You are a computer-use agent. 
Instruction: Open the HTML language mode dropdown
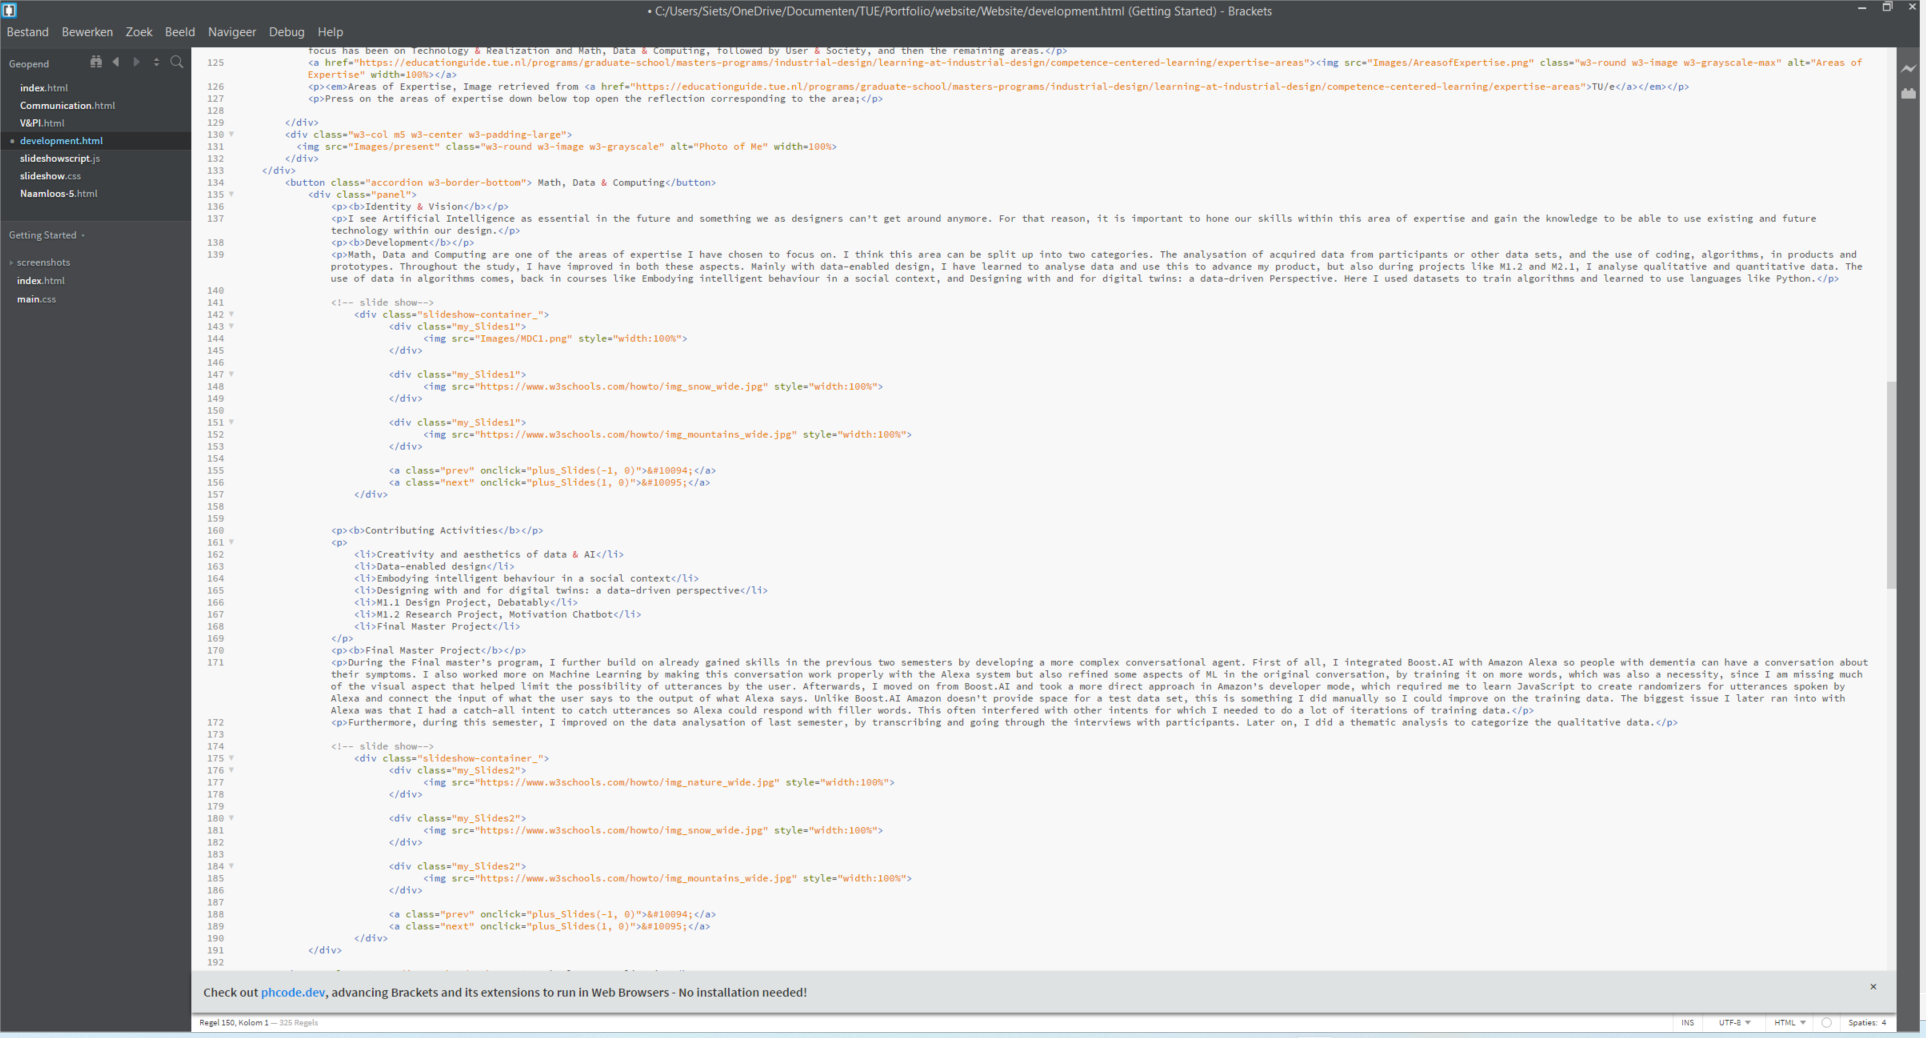[x=1789, y=1023]
